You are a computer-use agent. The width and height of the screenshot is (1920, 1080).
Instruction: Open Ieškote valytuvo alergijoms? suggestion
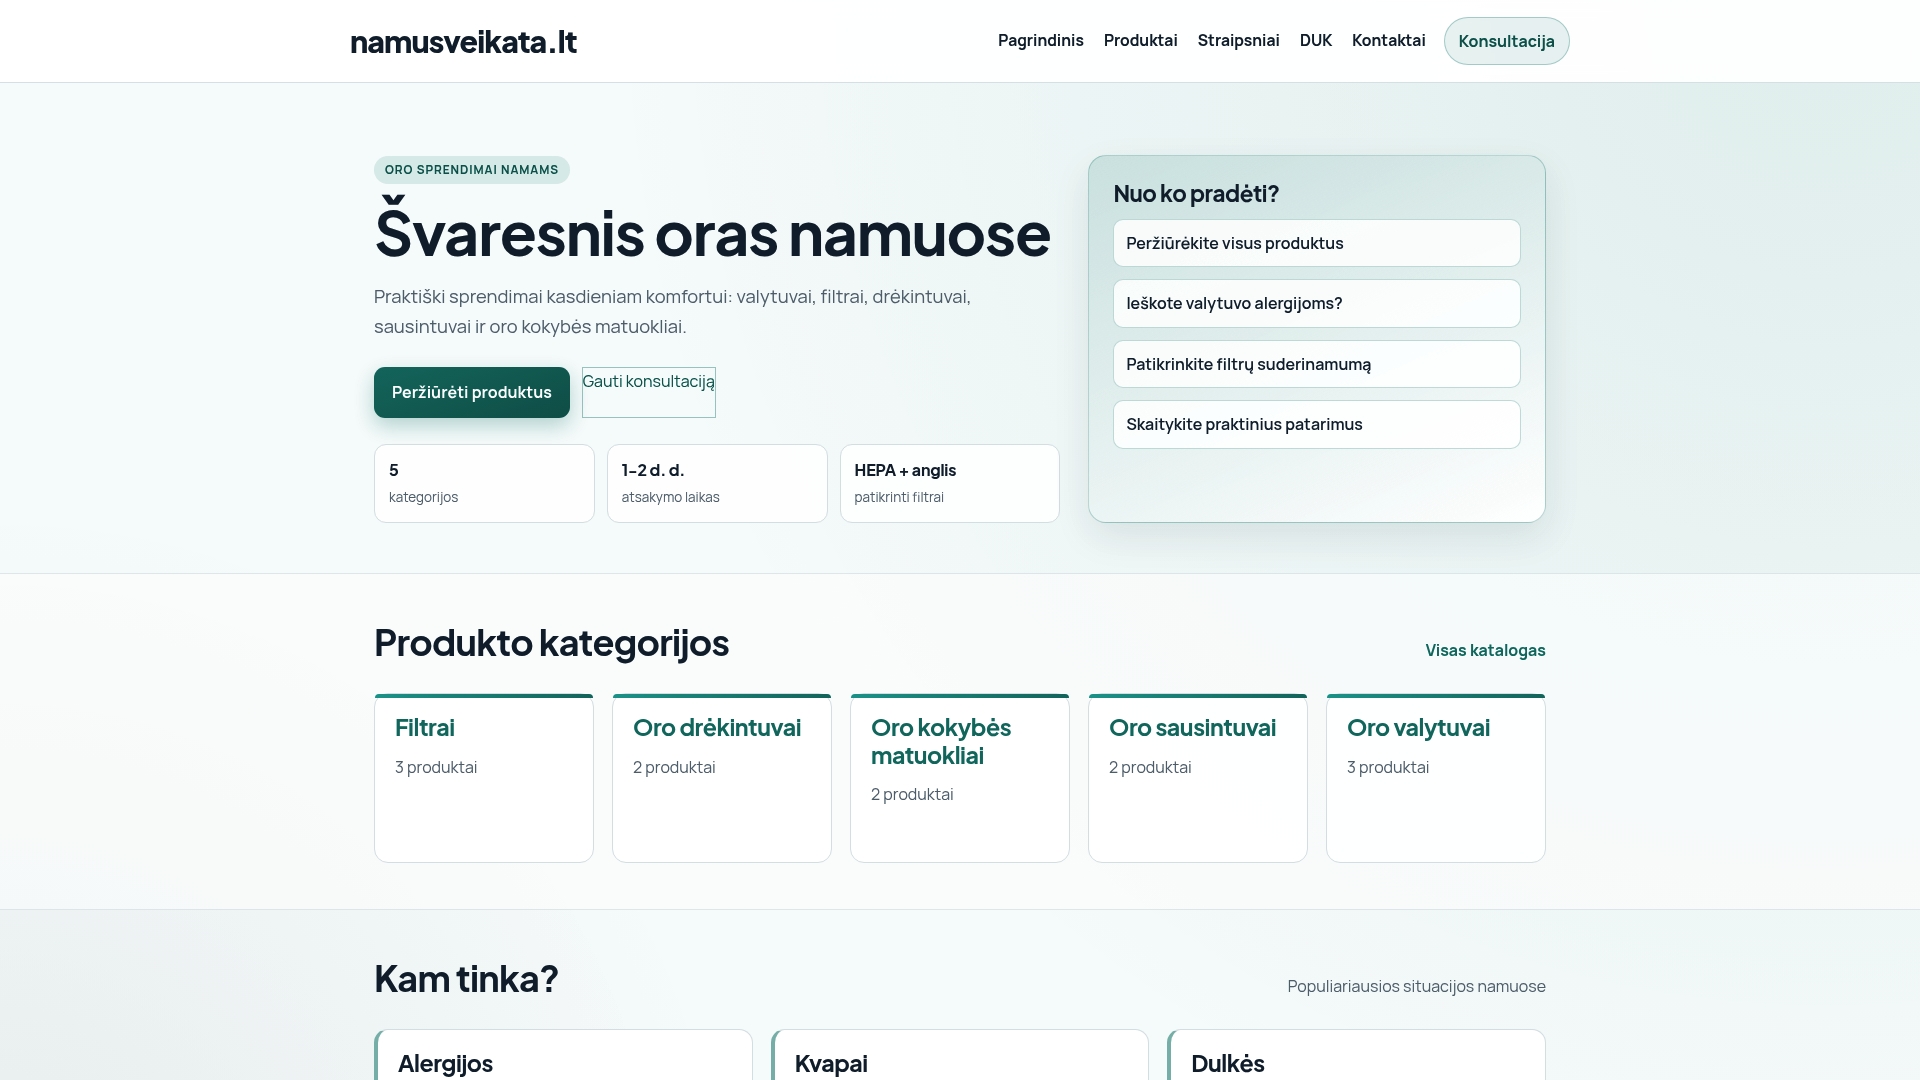(x=1316, y=303)
